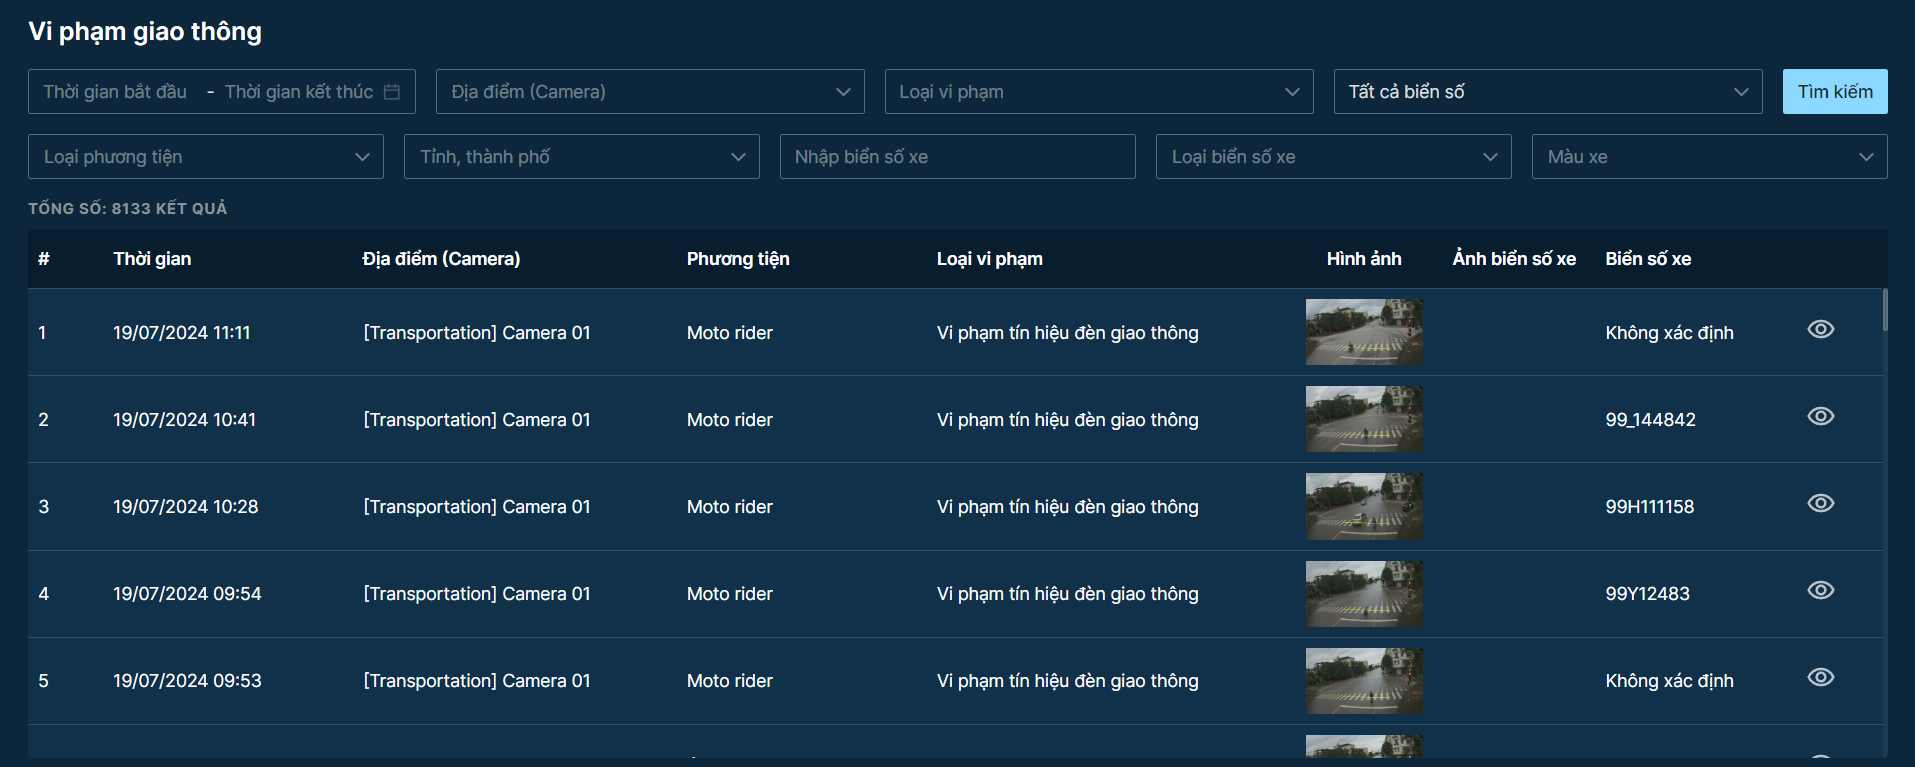This screenshot has width=1915, height=767.
Task: Click the Biển số xe column header
Action: pyautogui.click(x=1648, y=259)
